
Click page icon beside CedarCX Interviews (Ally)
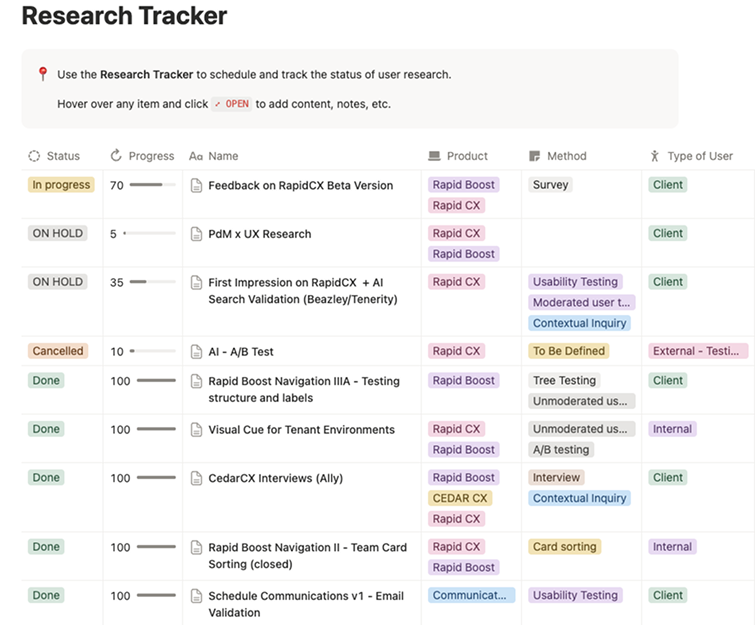(196, 478)
